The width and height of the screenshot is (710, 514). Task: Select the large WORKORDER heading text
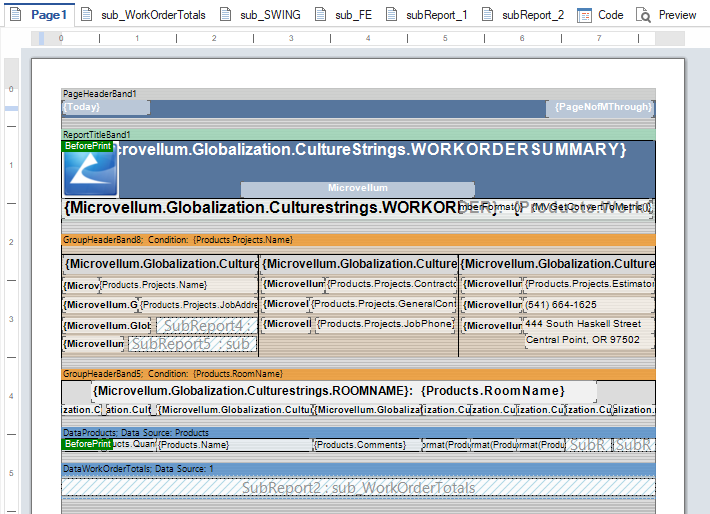pos(260,208)
